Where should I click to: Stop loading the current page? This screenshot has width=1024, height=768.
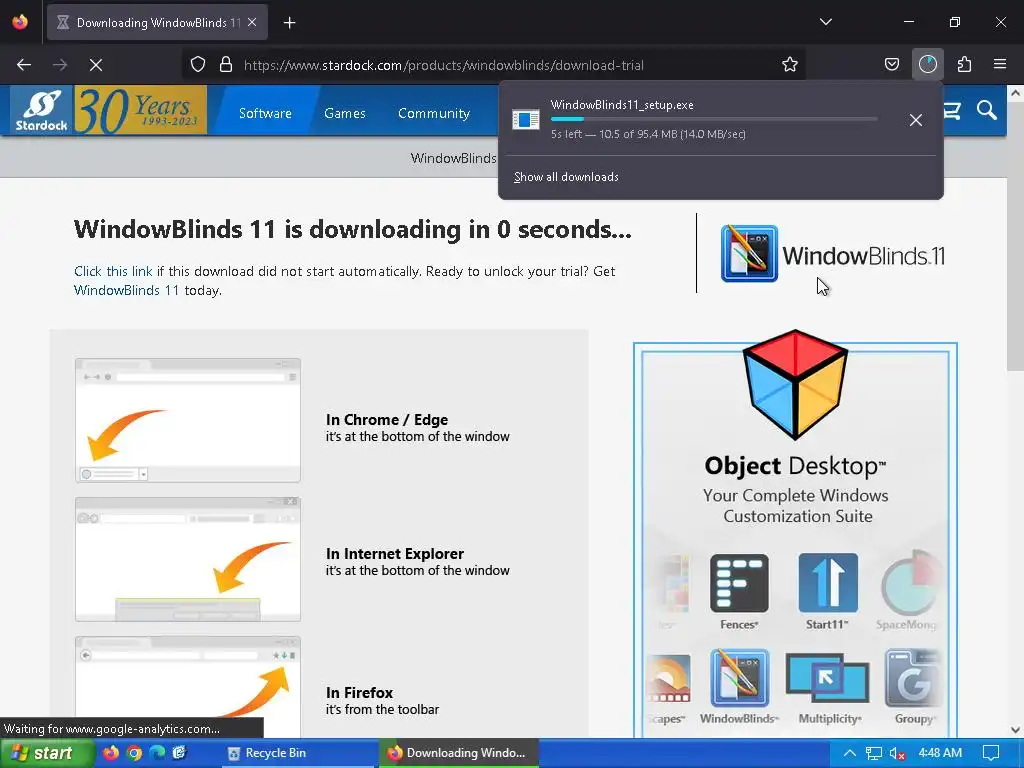click(95, 65)
